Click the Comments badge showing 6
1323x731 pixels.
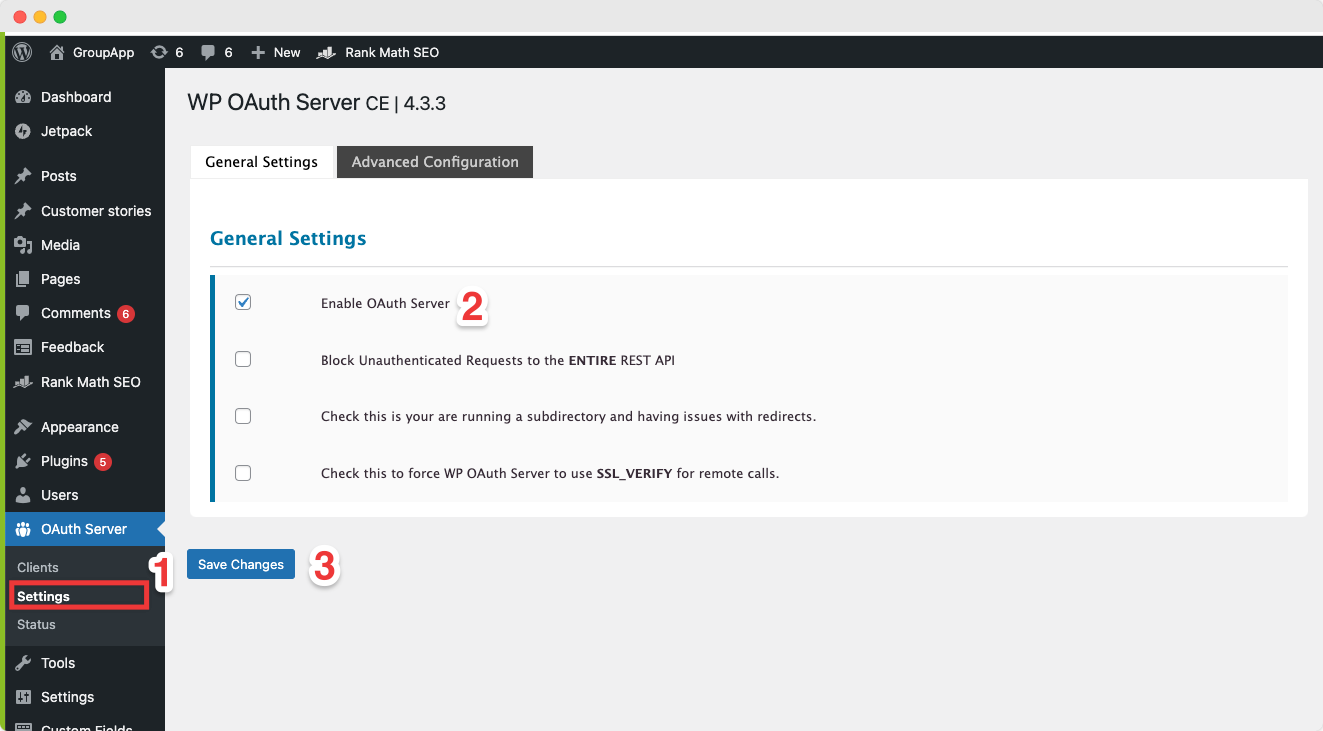125,314
